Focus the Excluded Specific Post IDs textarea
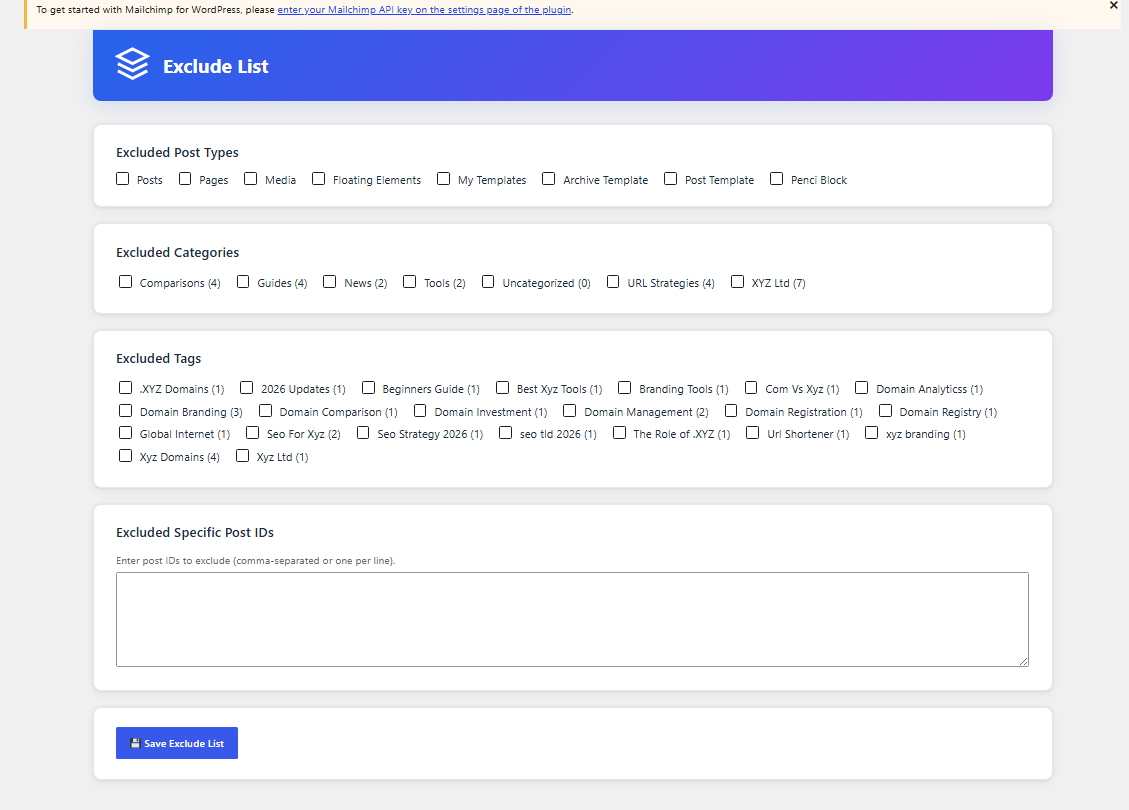 572,619
